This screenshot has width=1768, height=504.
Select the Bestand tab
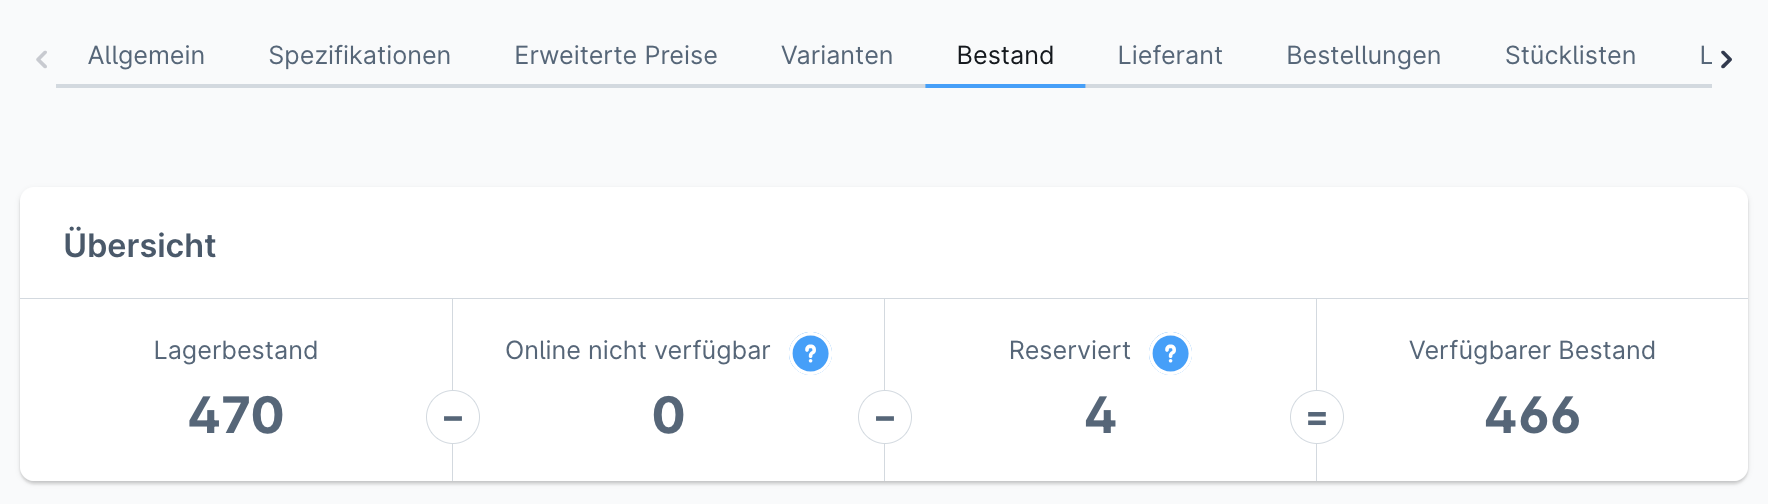(1005, 55)
